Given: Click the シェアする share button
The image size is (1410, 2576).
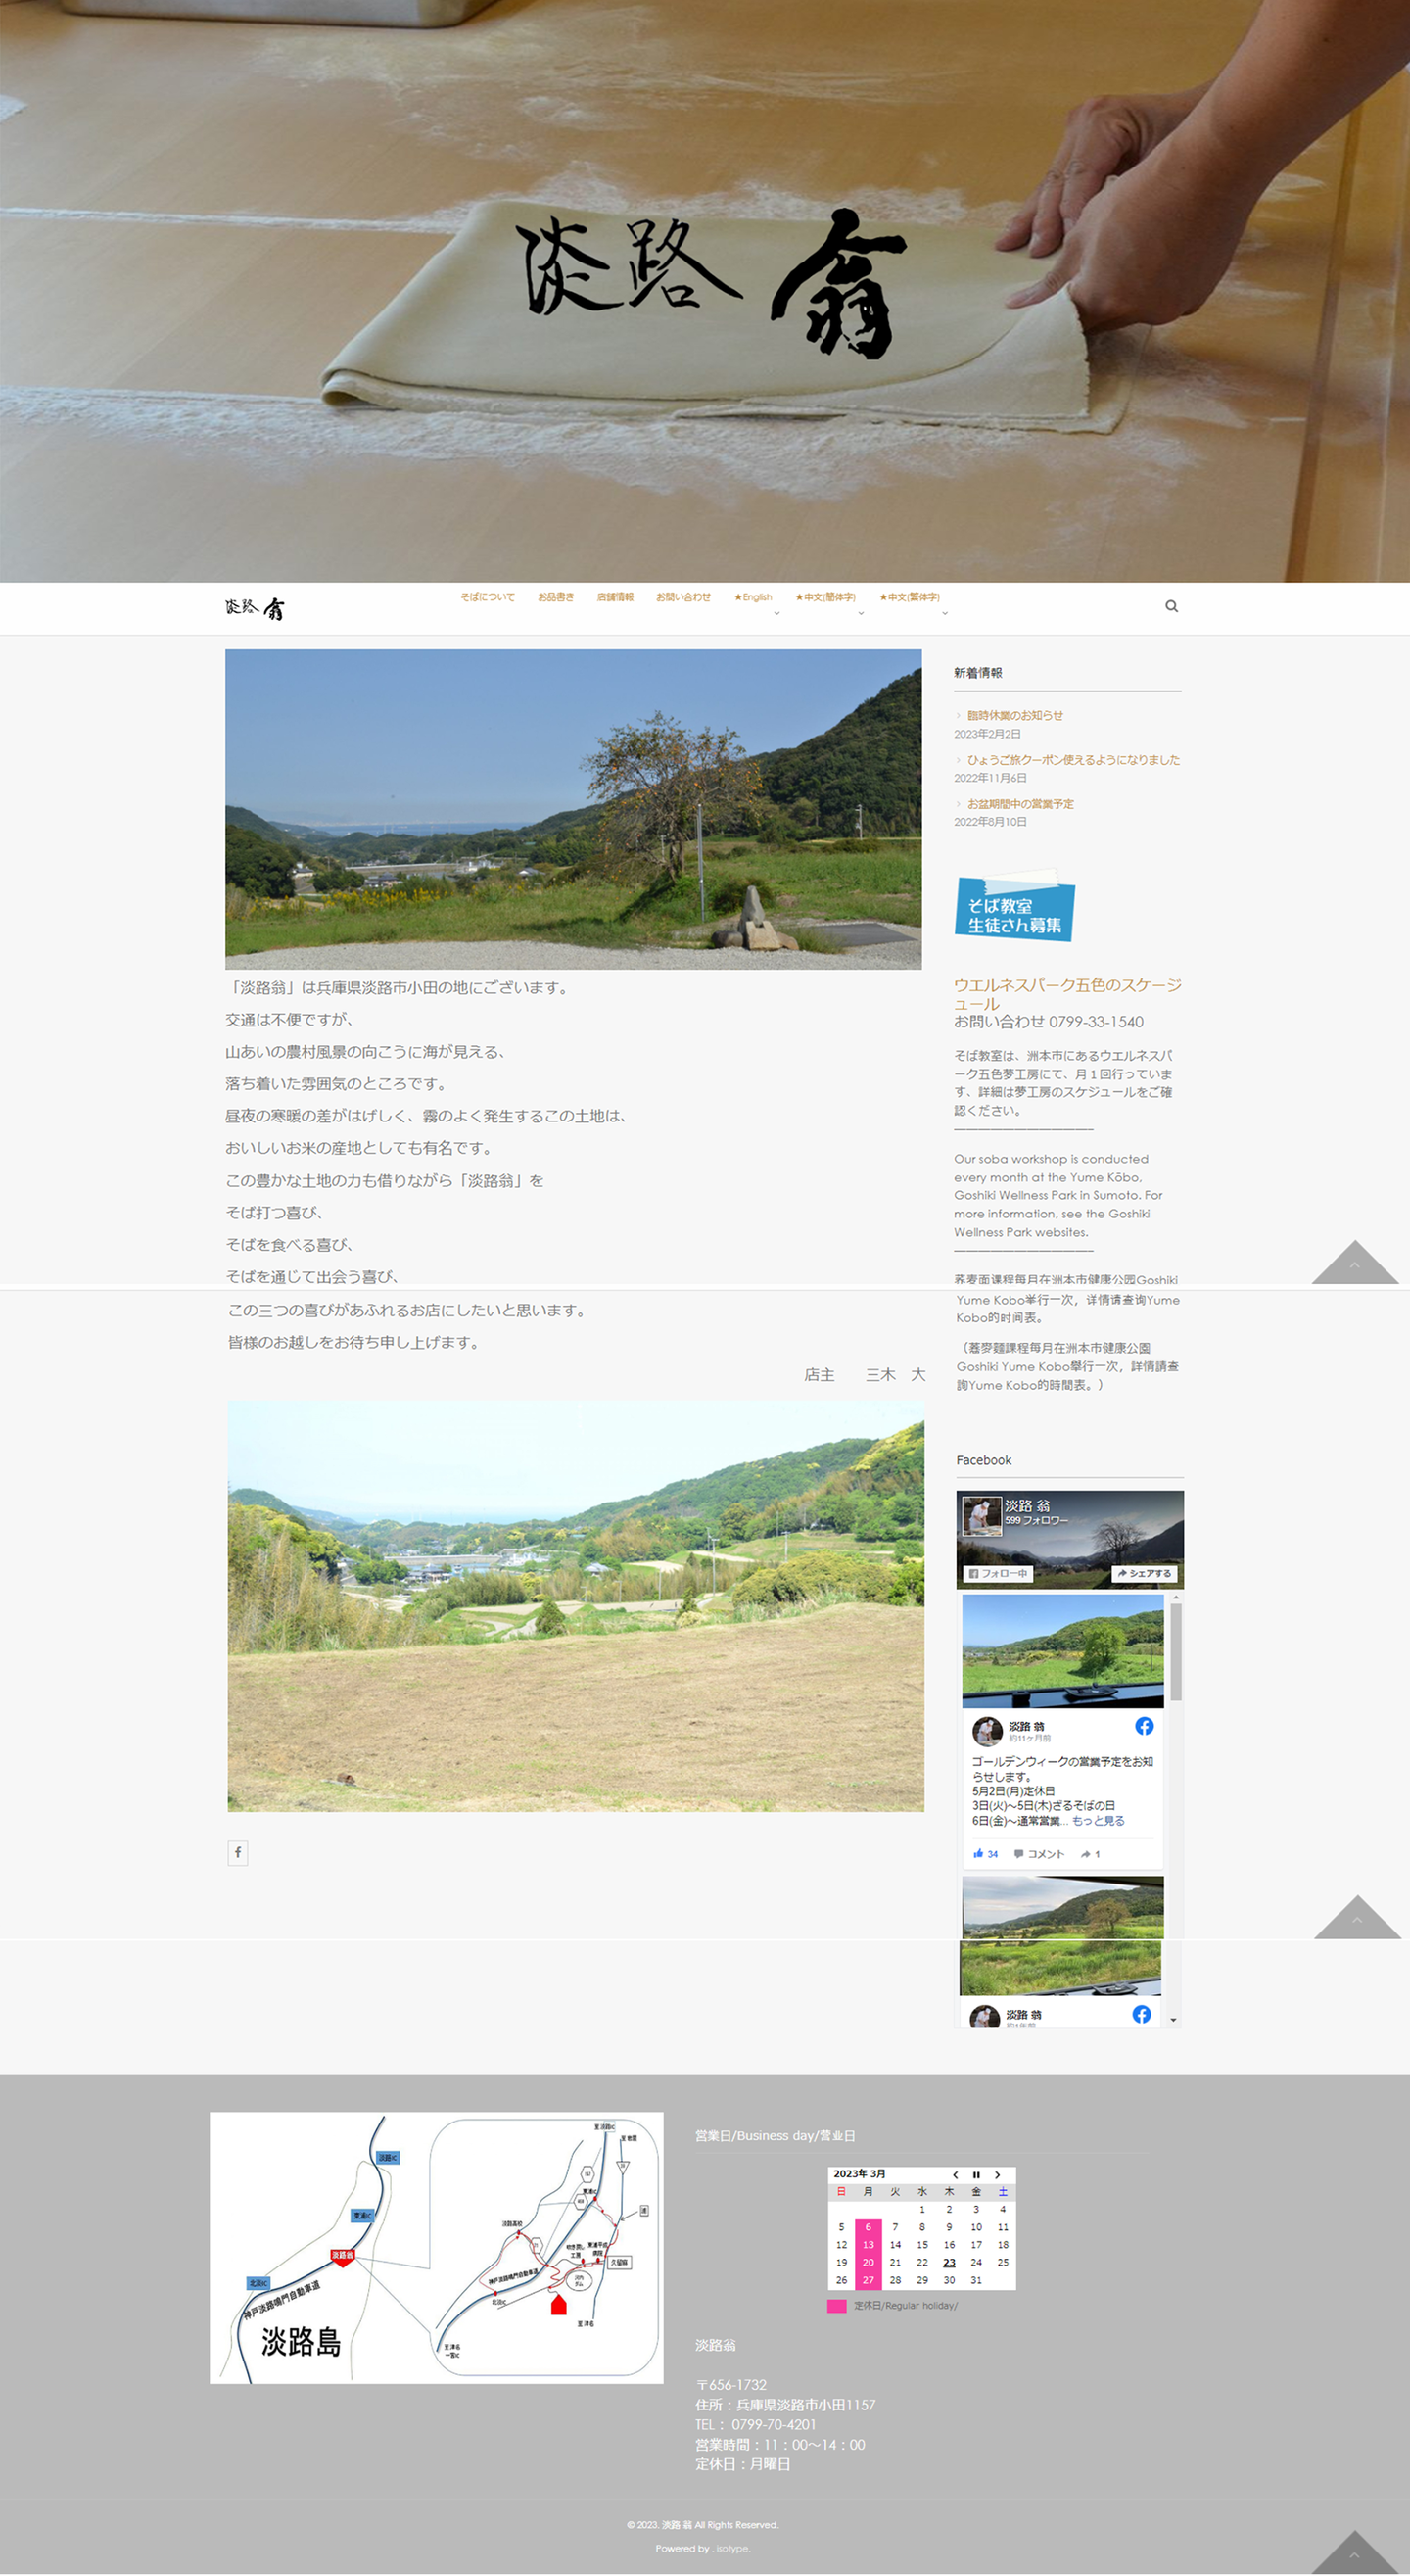Looking at the screenshot, I should click(1144, 1573).
